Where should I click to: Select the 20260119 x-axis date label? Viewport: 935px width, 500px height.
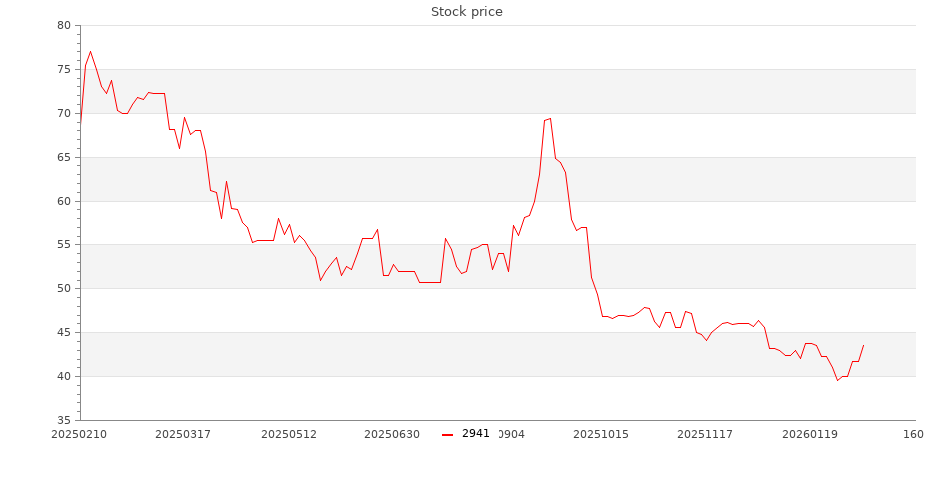tap(810, 435)
